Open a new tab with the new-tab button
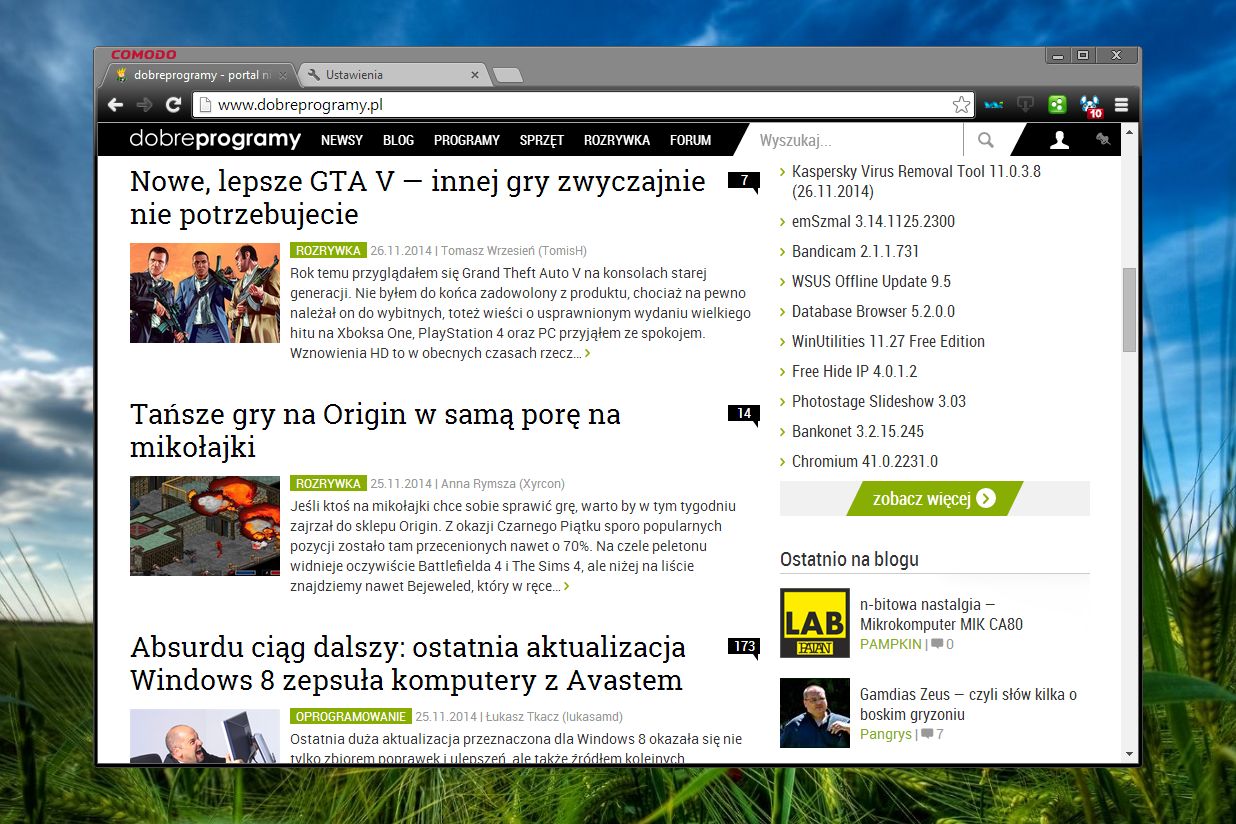 click(x=507, y=76)
